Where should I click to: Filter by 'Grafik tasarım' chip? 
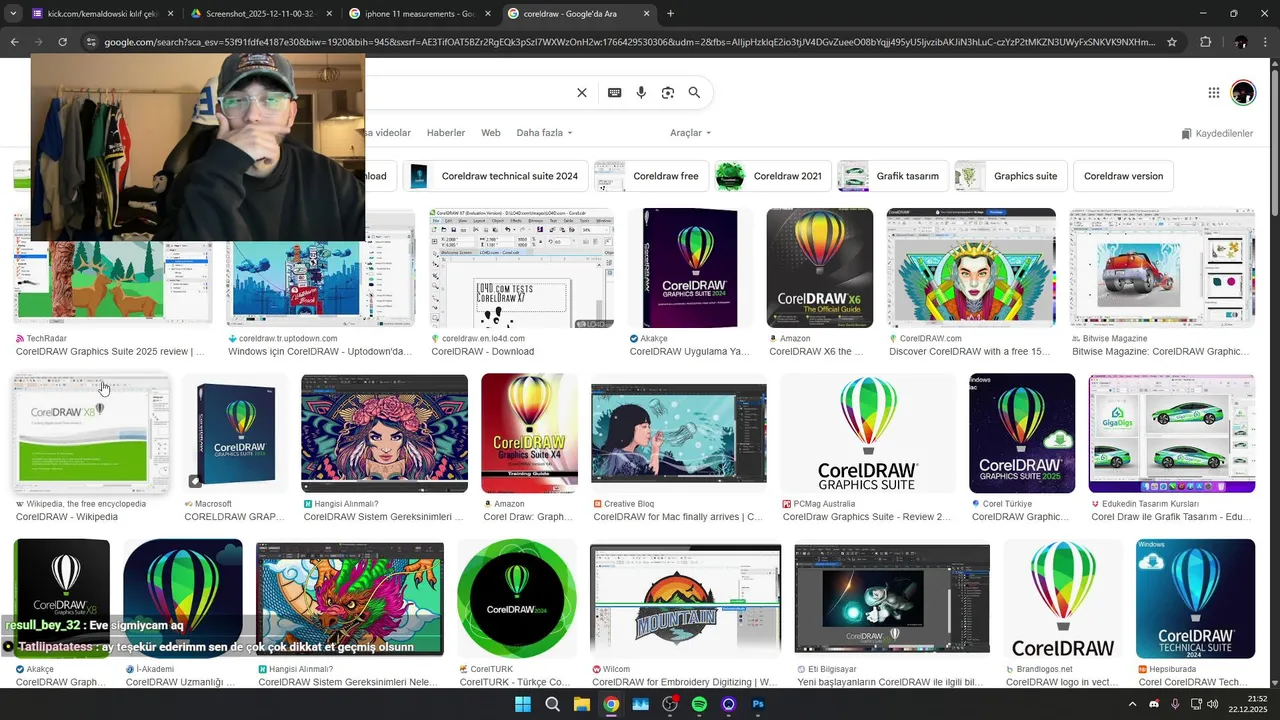click(x=893, y=176)
